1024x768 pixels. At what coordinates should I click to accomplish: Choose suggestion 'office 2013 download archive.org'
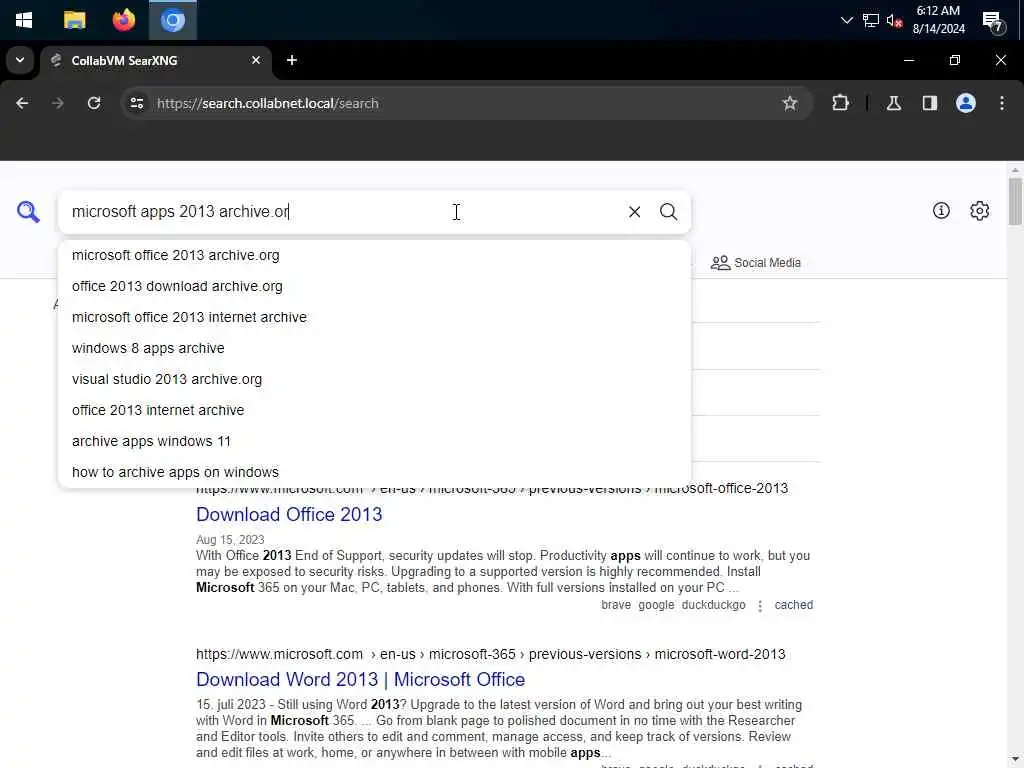coord(374,286)
